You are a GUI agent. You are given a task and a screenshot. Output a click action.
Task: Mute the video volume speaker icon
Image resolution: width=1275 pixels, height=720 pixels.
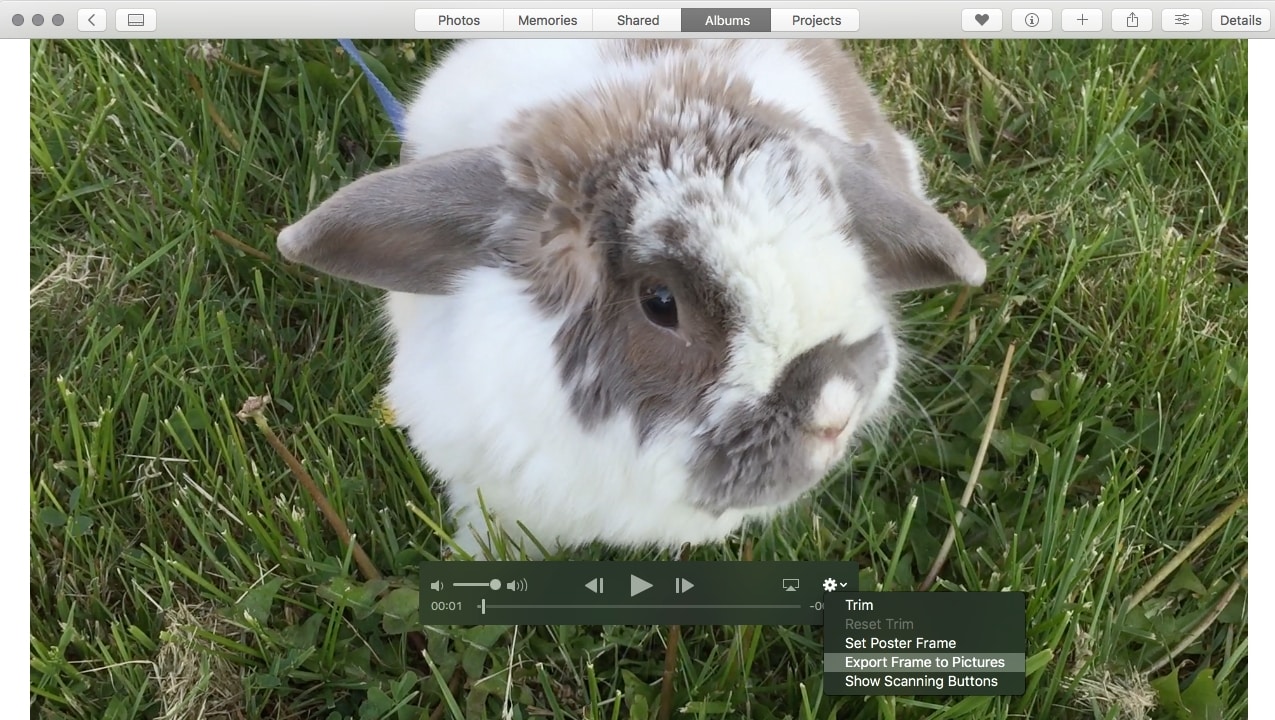(x=437, y=585)
